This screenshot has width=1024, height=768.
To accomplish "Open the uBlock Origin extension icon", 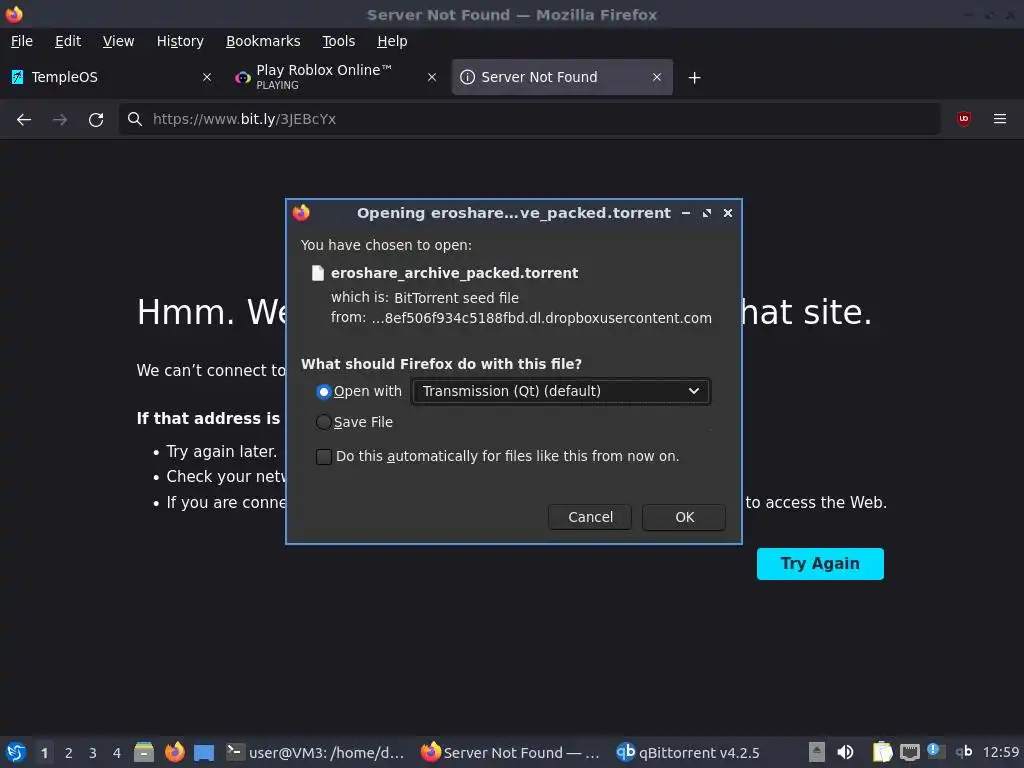I will pyautogui.click(x=964, y=119).
